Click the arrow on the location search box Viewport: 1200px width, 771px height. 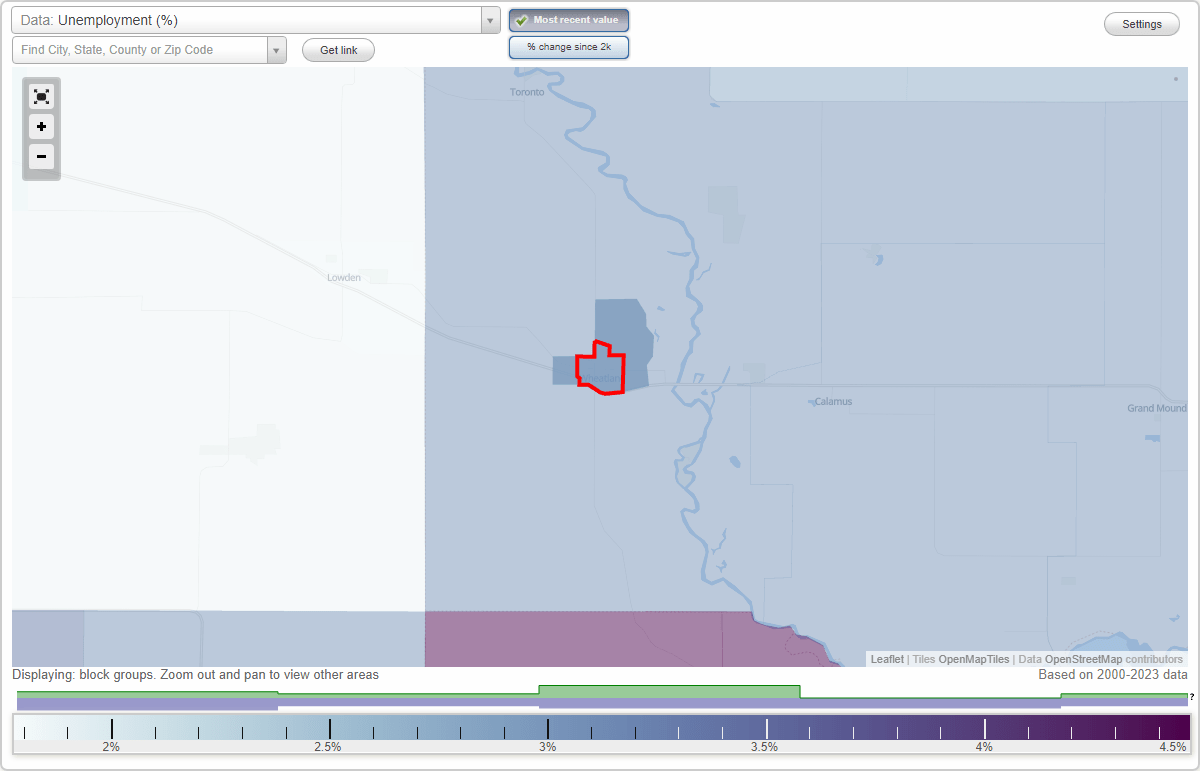[277, 49]
